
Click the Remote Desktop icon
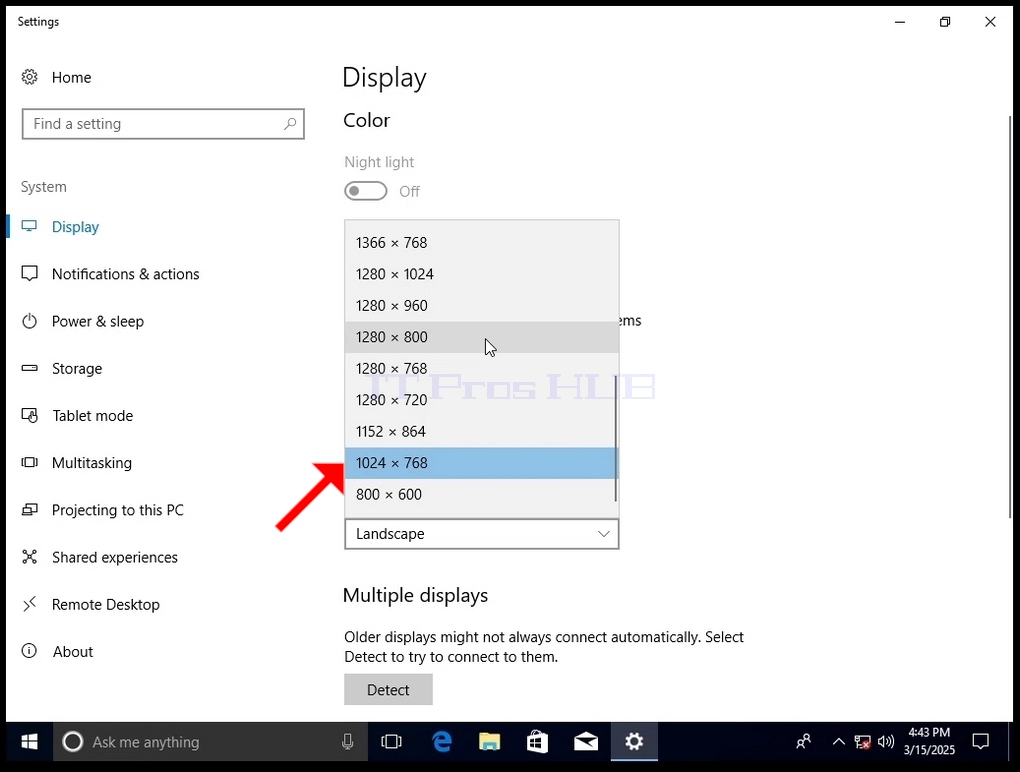click(29, 604)
